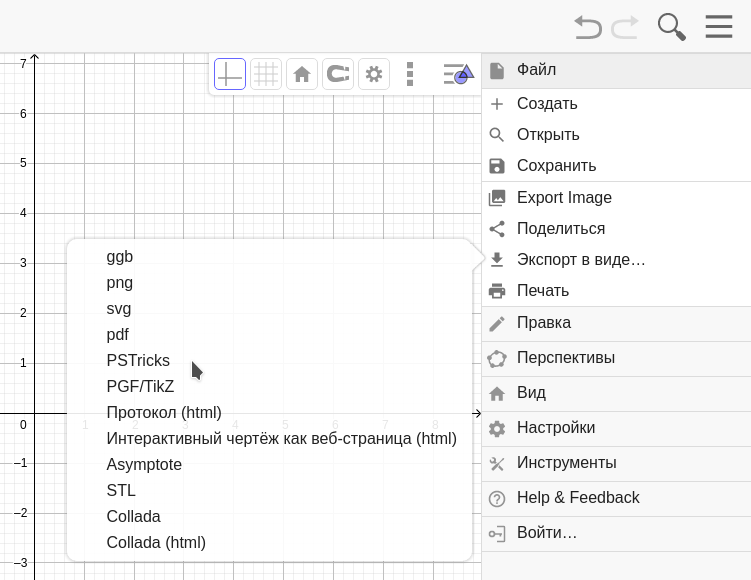This screenshot has width=751, height=580.
Task: Expand the Инструменты menu section
Action: [x=616, y=464]
